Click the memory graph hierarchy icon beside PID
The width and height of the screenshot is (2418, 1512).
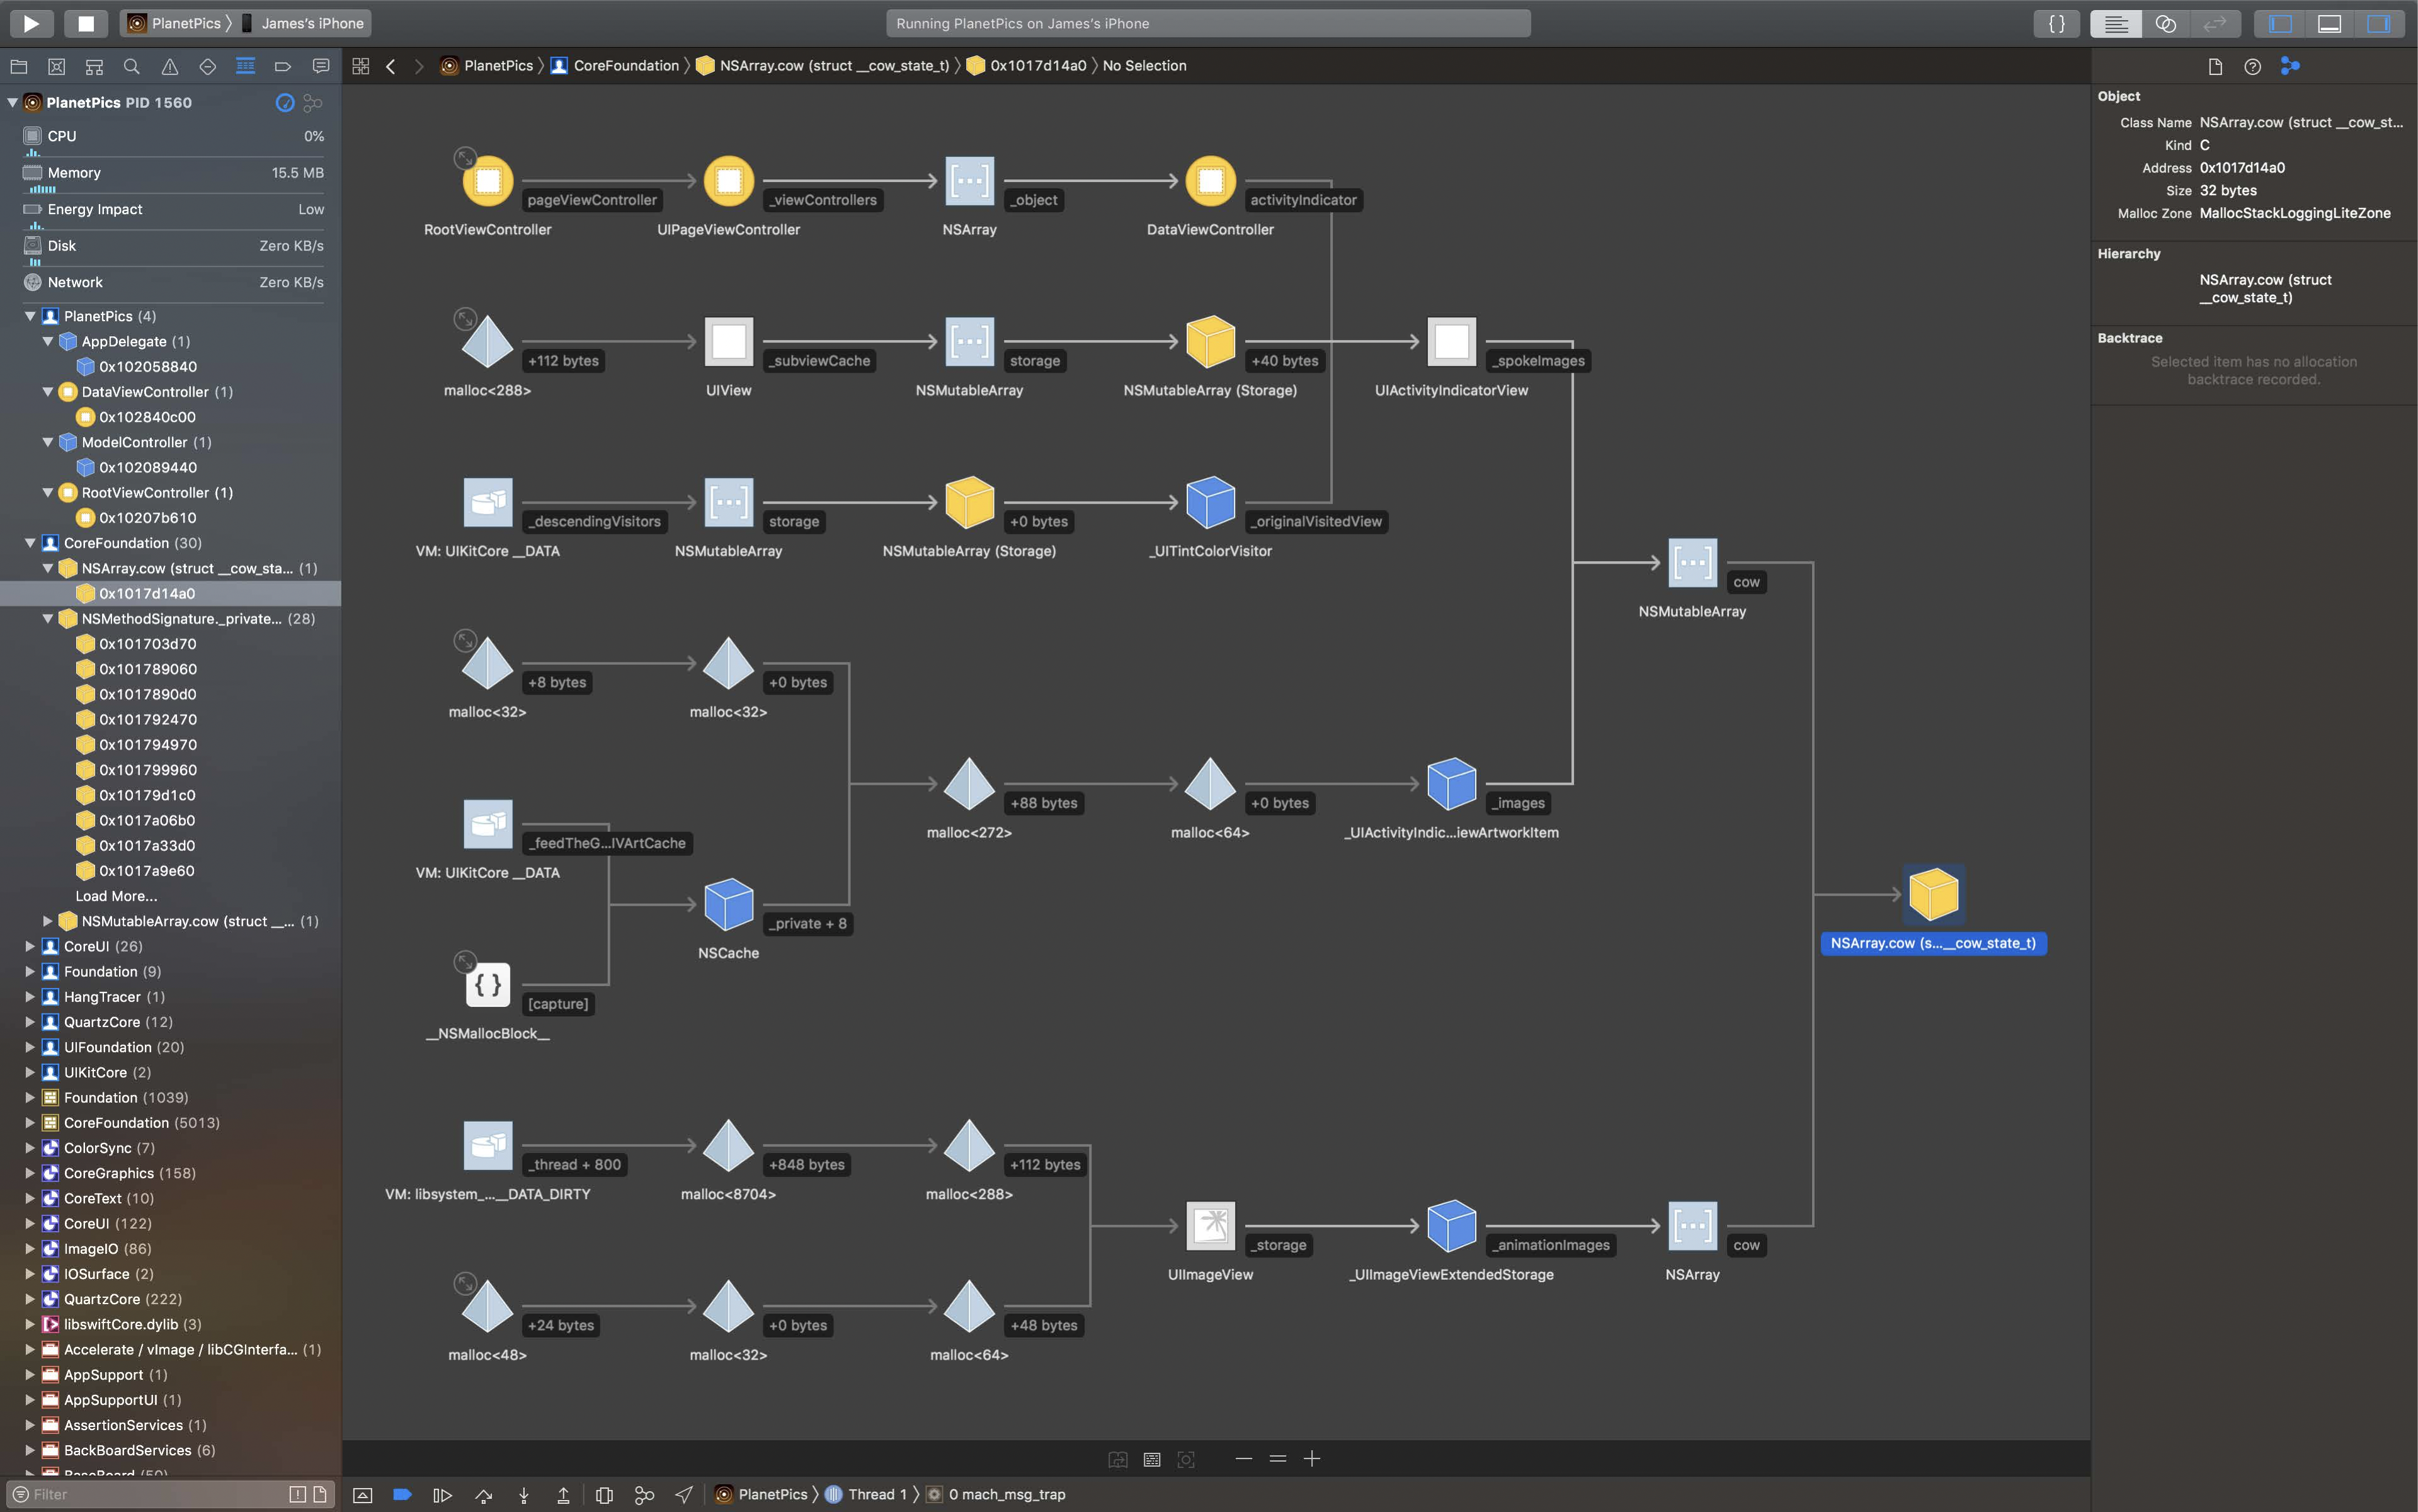pos(313,102)
